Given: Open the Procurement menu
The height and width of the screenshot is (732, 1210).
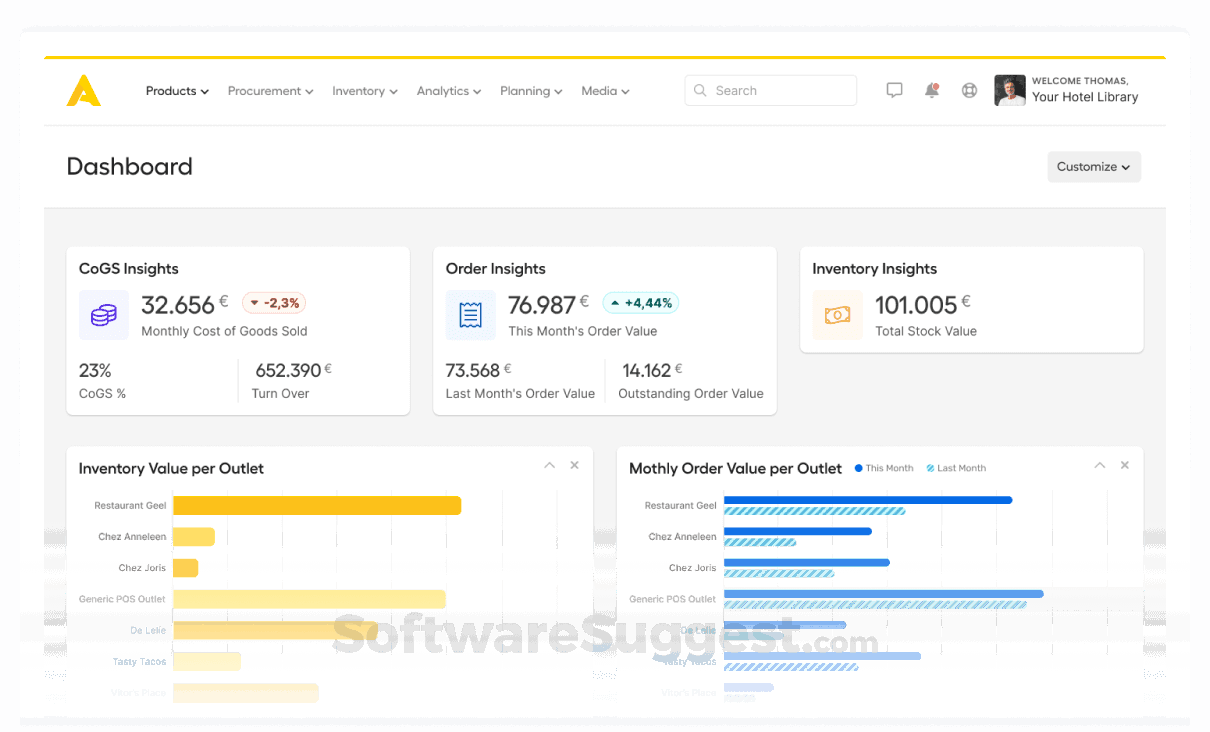Looking at the screenshot, I should click(269, 91).
